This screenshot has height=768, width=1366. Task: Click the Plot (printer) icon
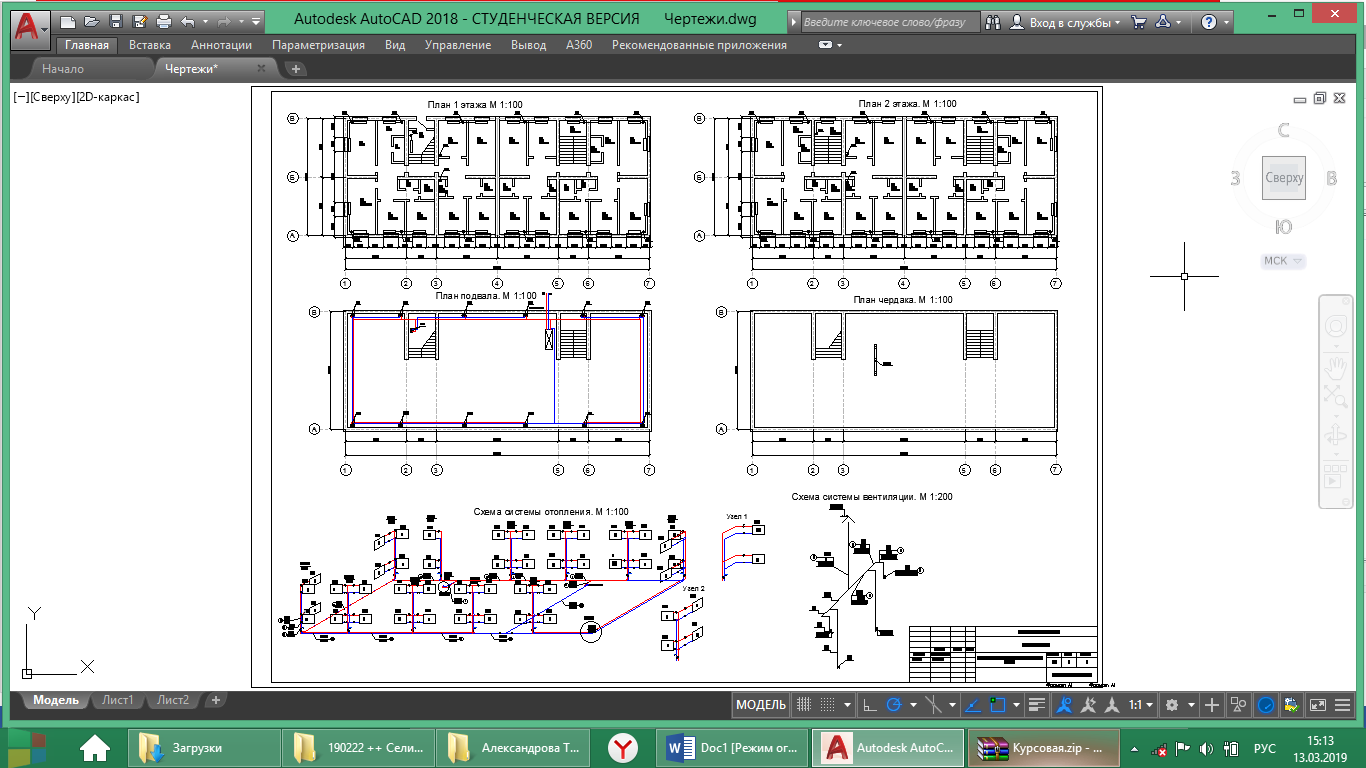tap(164, 20)
